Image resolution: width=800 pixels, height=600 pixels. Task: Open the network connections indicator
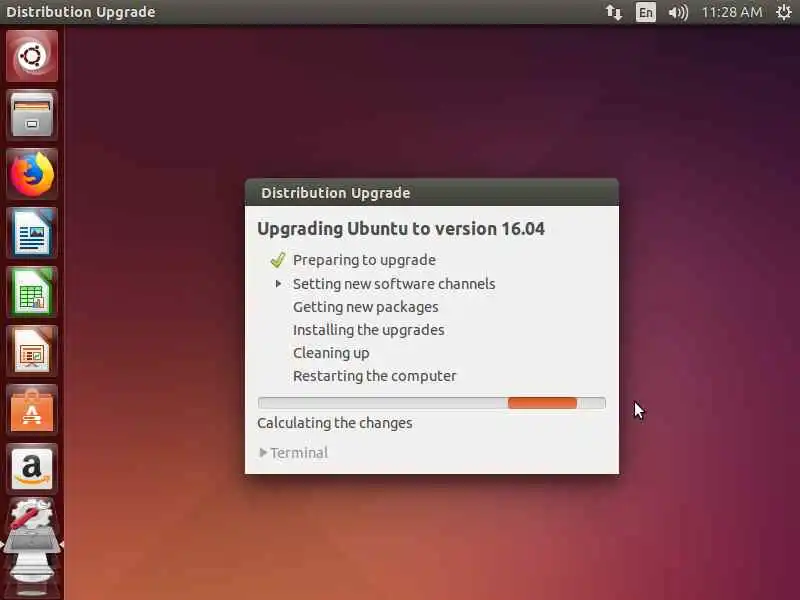pos(614,12)
